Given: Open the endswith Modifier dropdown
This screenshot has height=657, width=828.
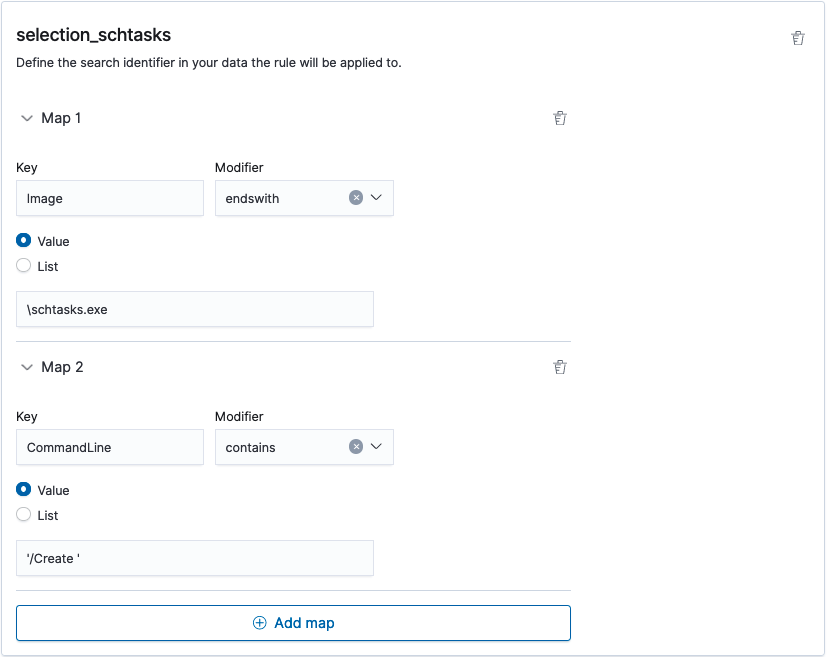Looking at the screenshot, I should (x=377, y=197).
